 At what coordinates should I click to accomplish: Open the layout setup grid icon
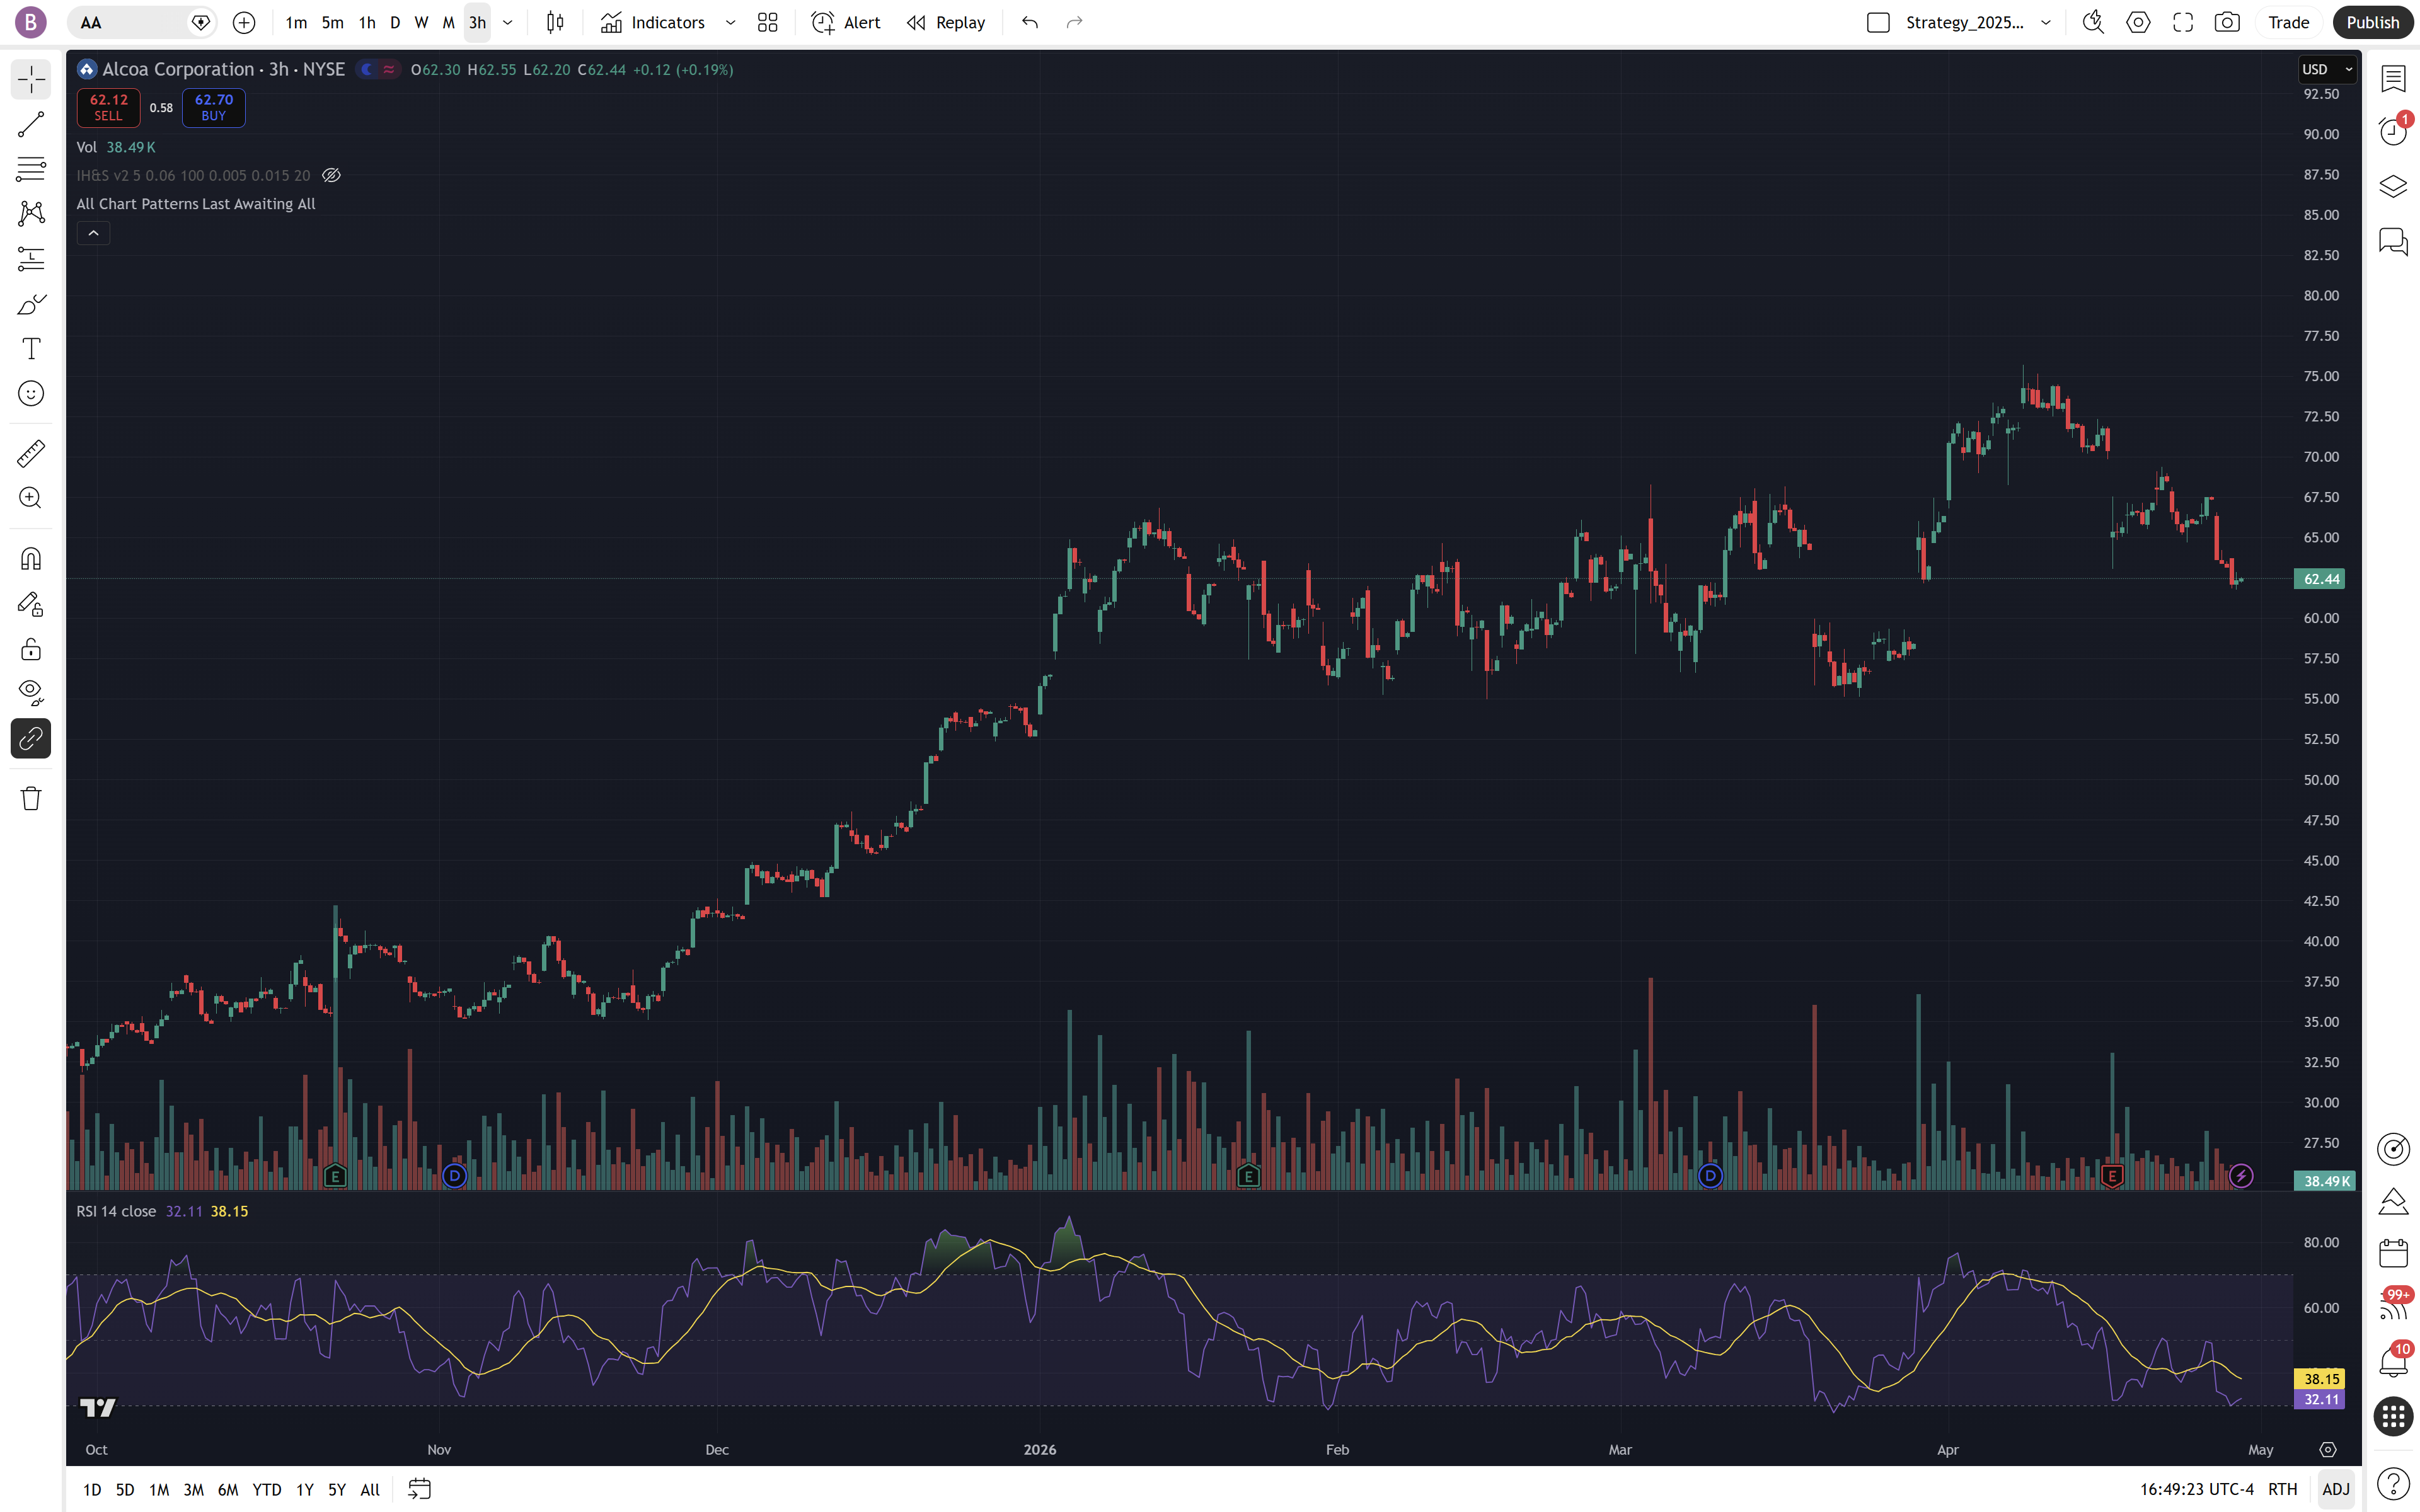pyautogui.click(x=767, y=22)
